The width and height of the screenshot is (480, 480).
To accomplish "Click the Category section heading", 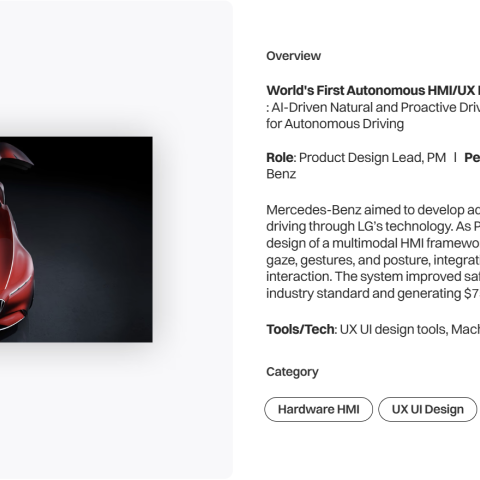I will click(292, 372).
